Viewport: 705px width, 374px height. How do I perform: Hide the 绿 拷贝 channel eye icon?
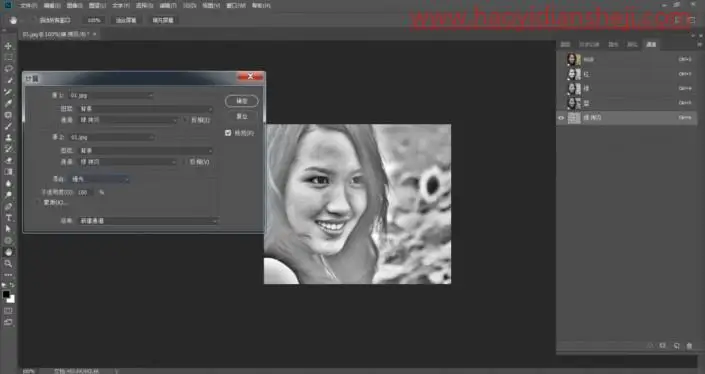click(x=561, y=118)
